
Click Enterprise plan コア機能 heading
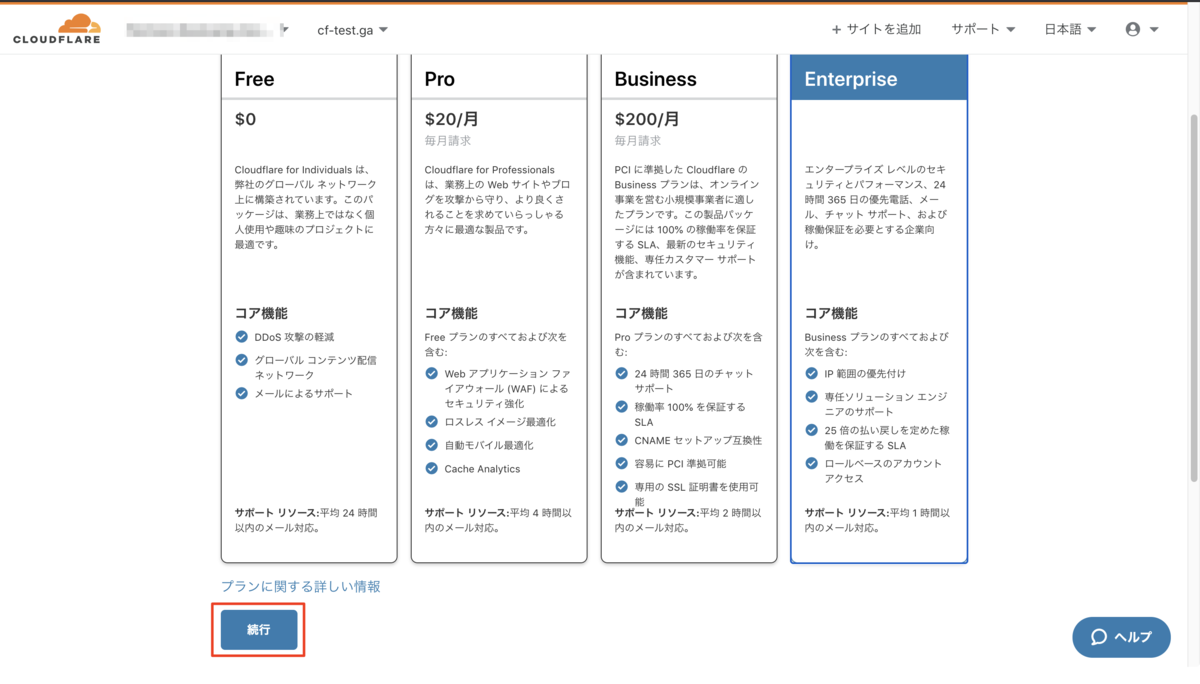coord(831,313)
